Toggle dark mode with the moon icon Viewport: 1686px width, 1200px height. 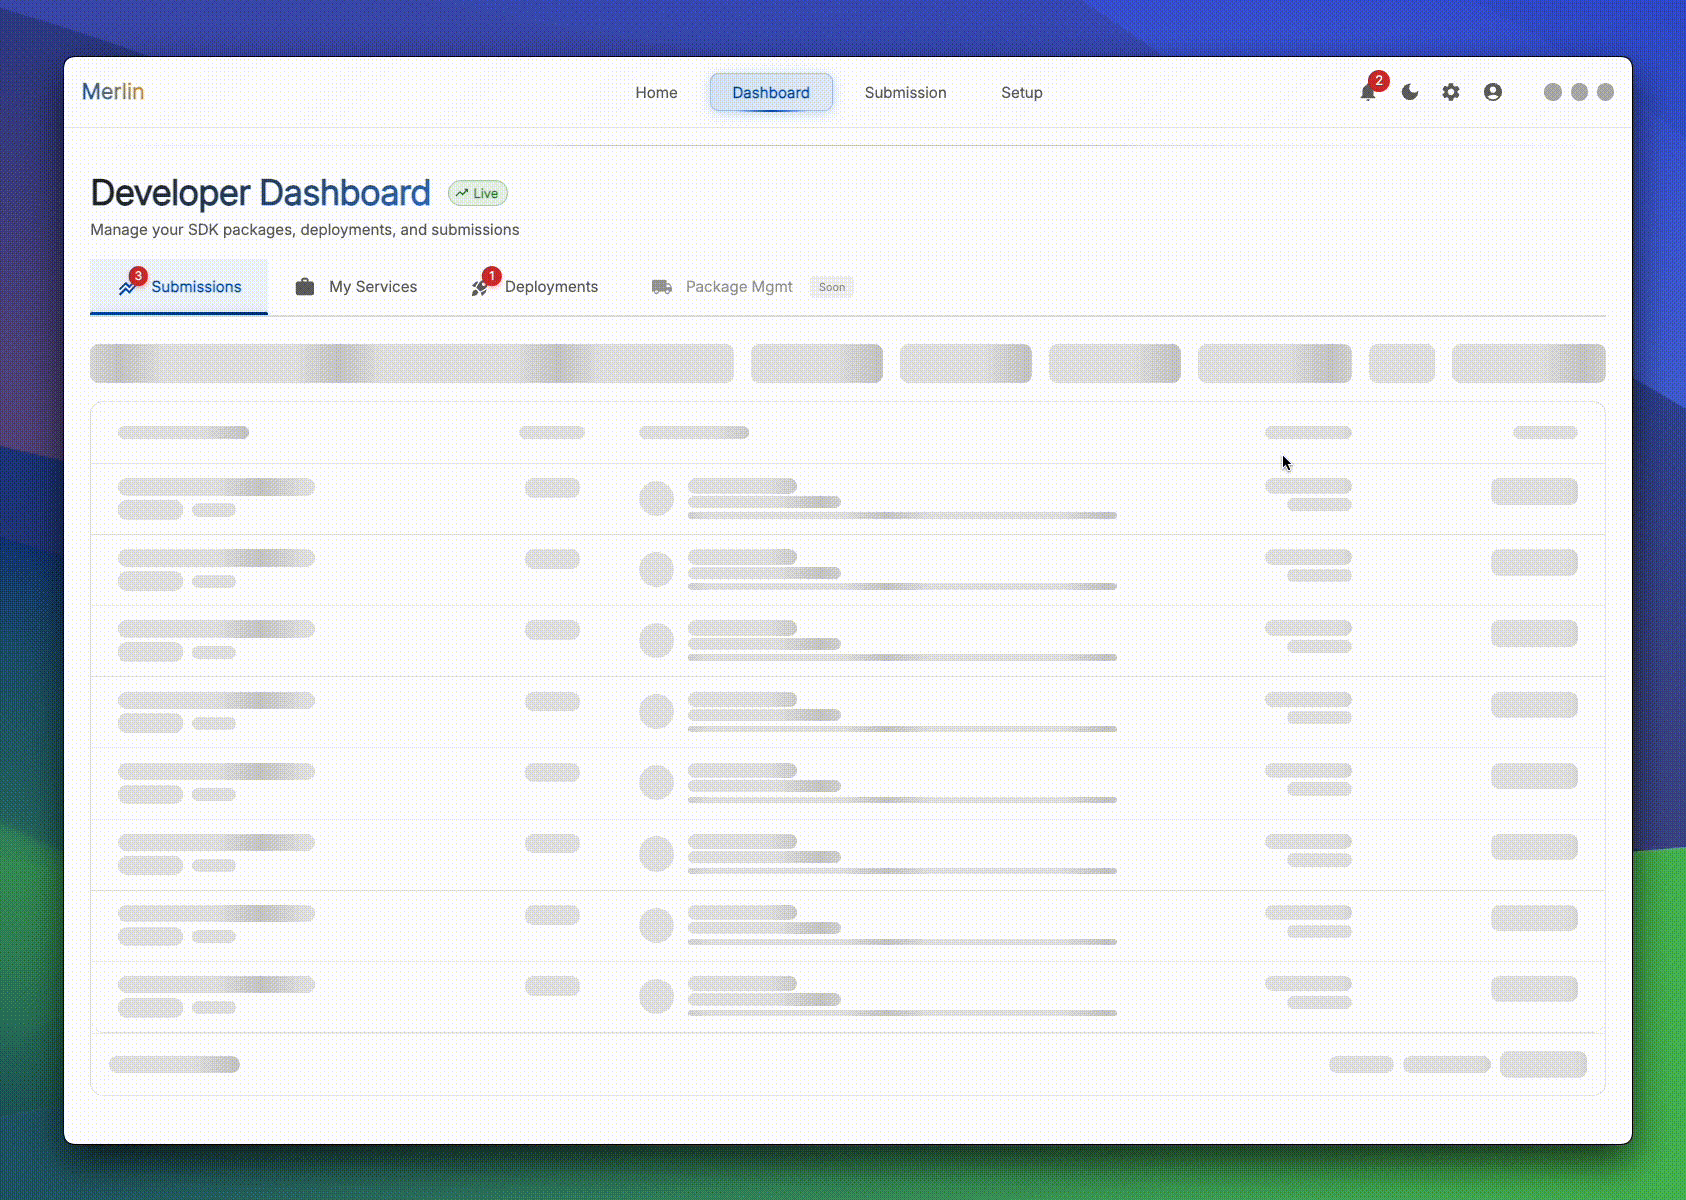[x=1410, y=92]
